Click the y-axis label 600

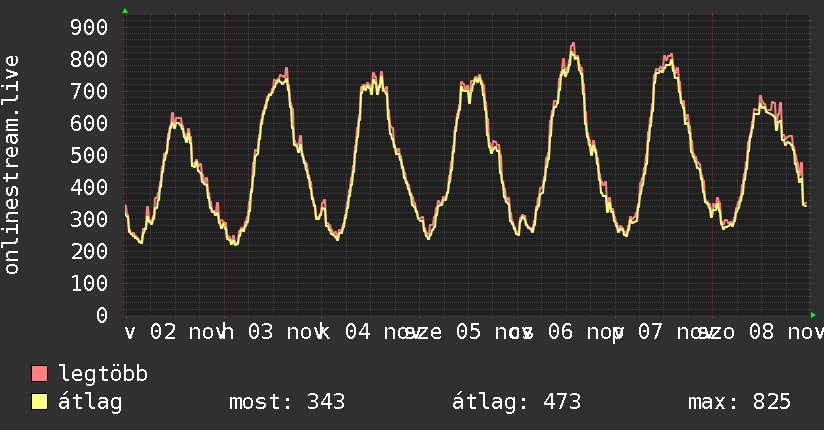click(x=89, y=124)
